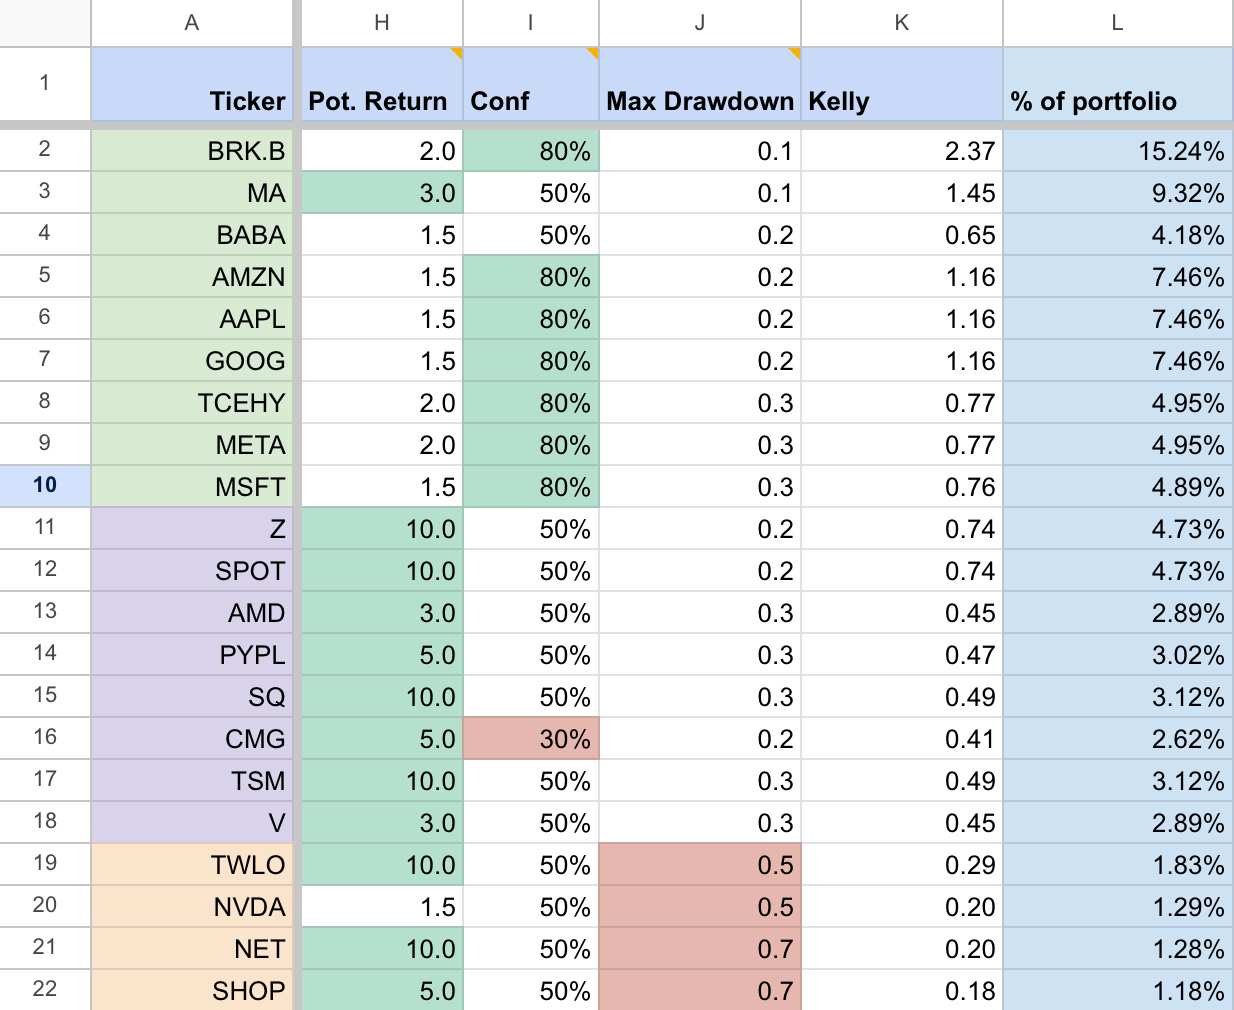Click MA's 3.0 Pot. Return cell

click(x=382, y=193)
